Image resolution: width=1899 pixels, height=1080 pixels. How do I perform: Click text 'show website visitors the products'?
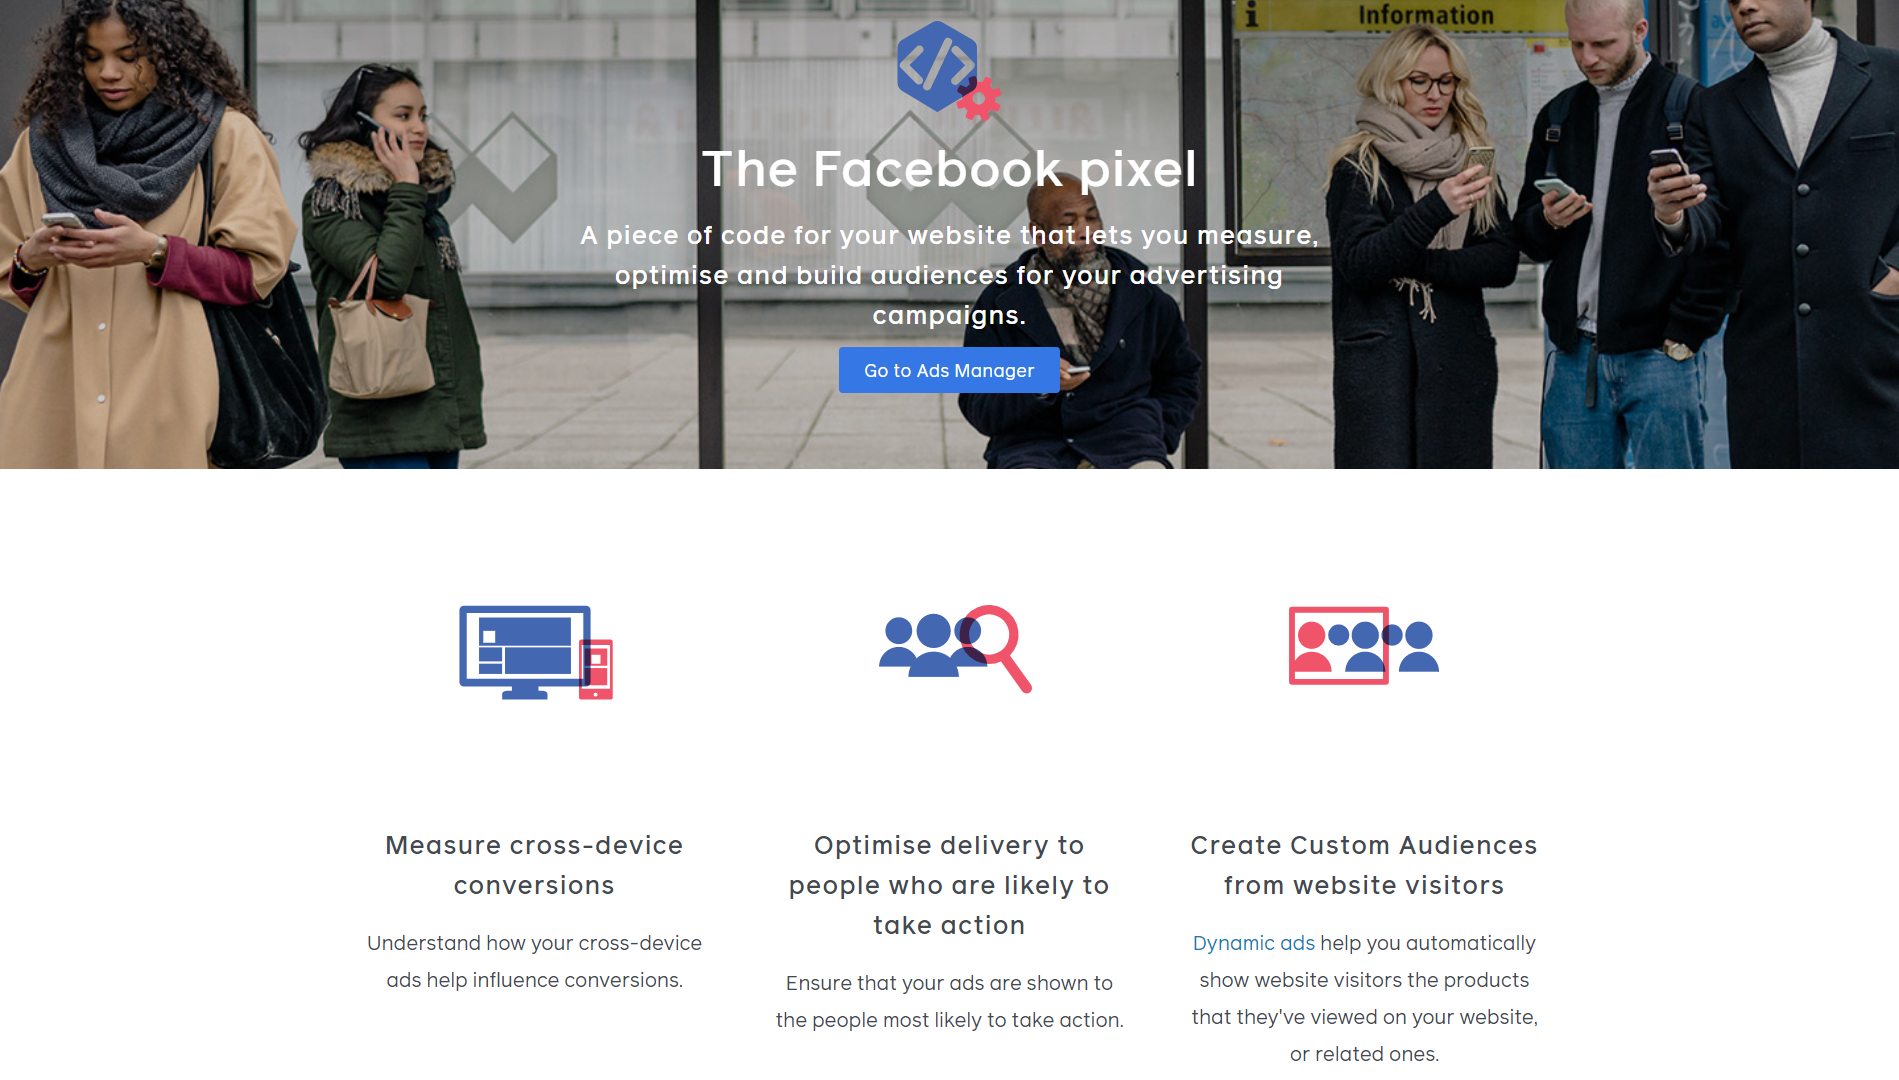[1364, 980]
